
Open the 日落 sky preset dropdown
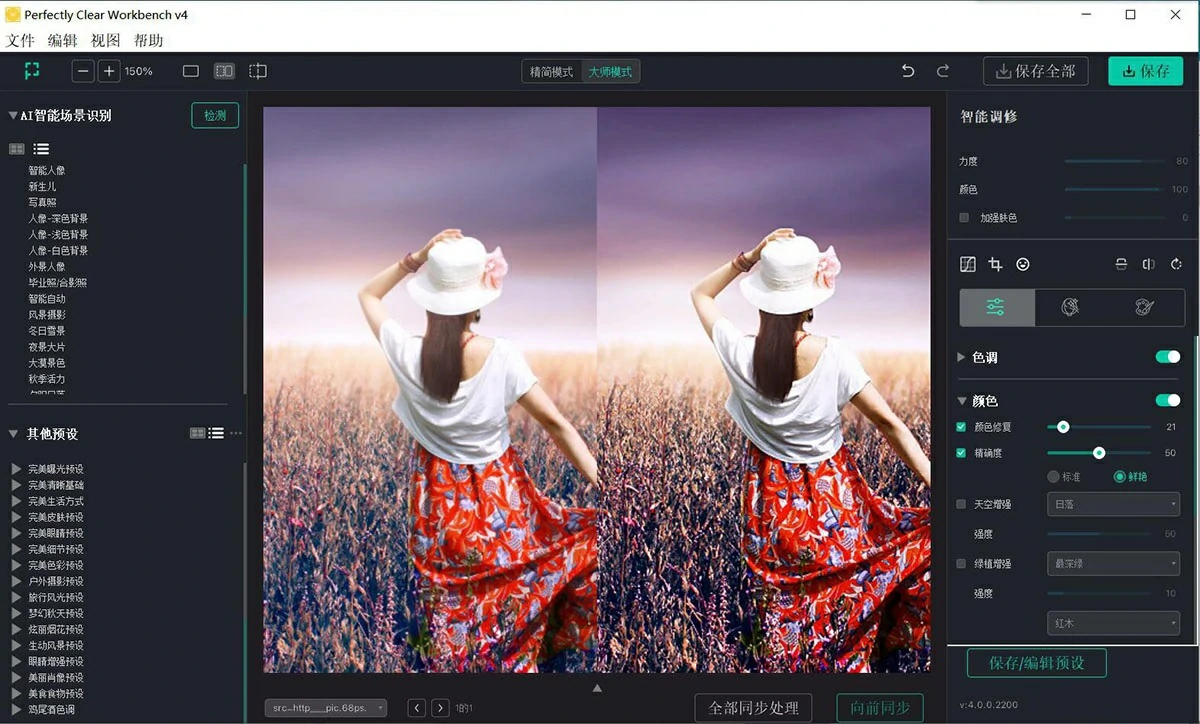point(1113,504)
